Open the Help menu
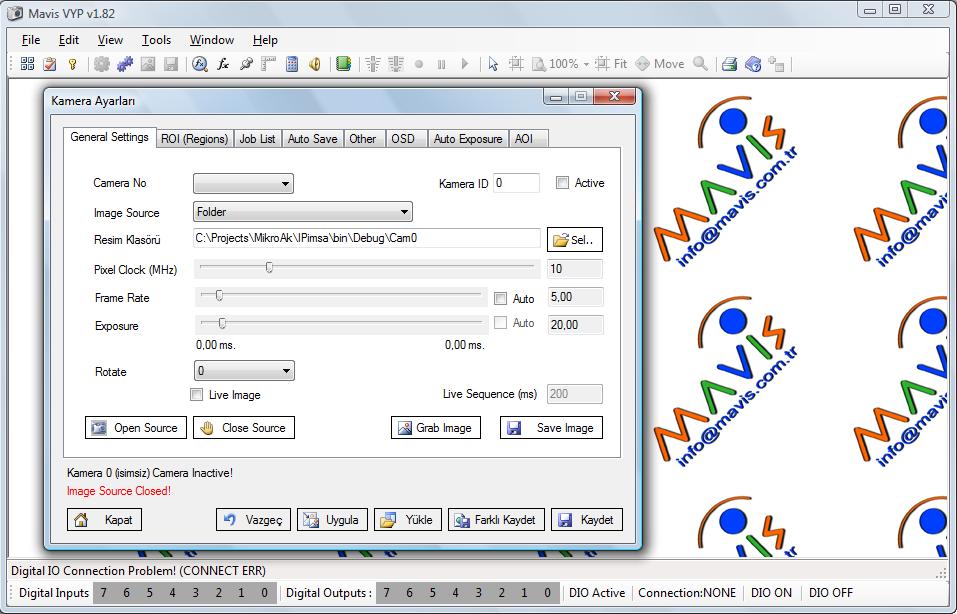This screenshot has width=957, height=614. pos(265,40)
